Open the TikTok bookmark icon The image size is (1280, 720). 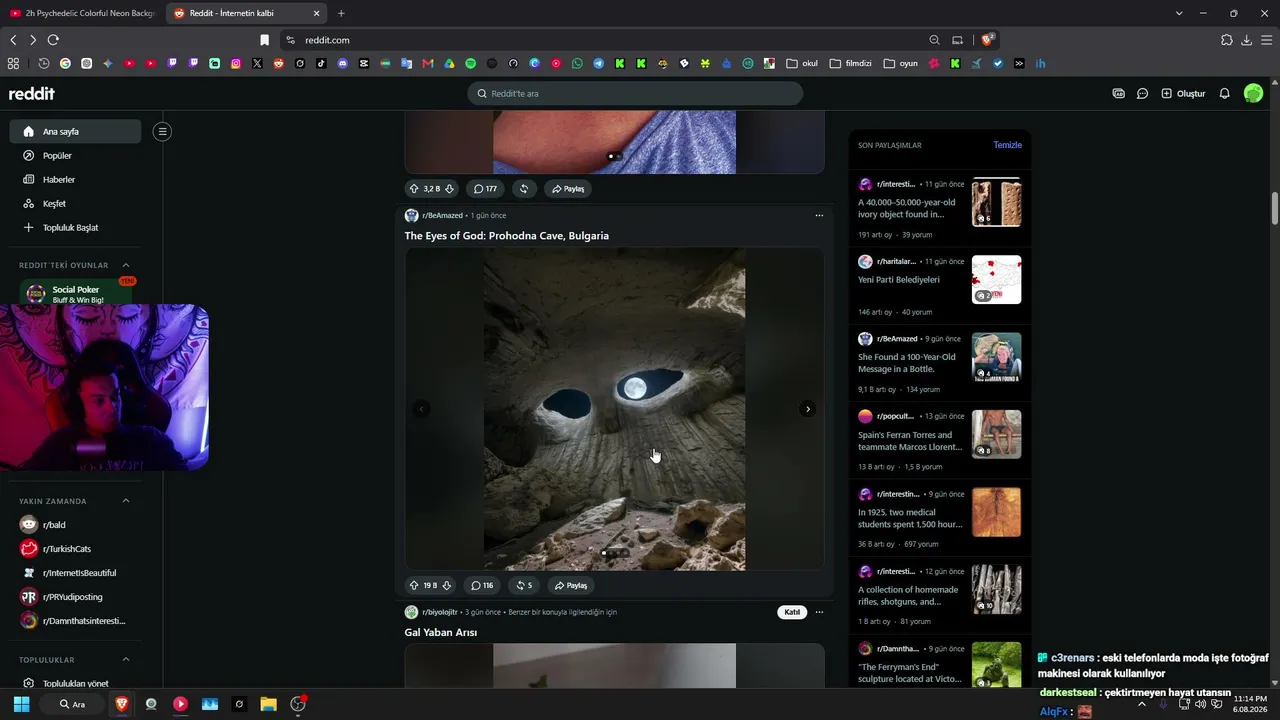(x=321, y=63)
